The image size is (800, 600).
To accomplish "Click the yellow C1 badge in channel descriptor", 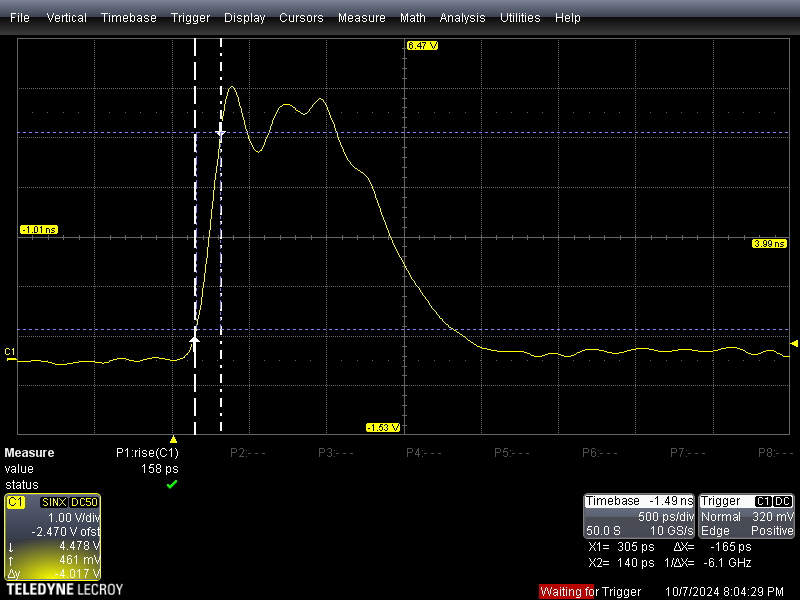I will [x=16, y=502].
